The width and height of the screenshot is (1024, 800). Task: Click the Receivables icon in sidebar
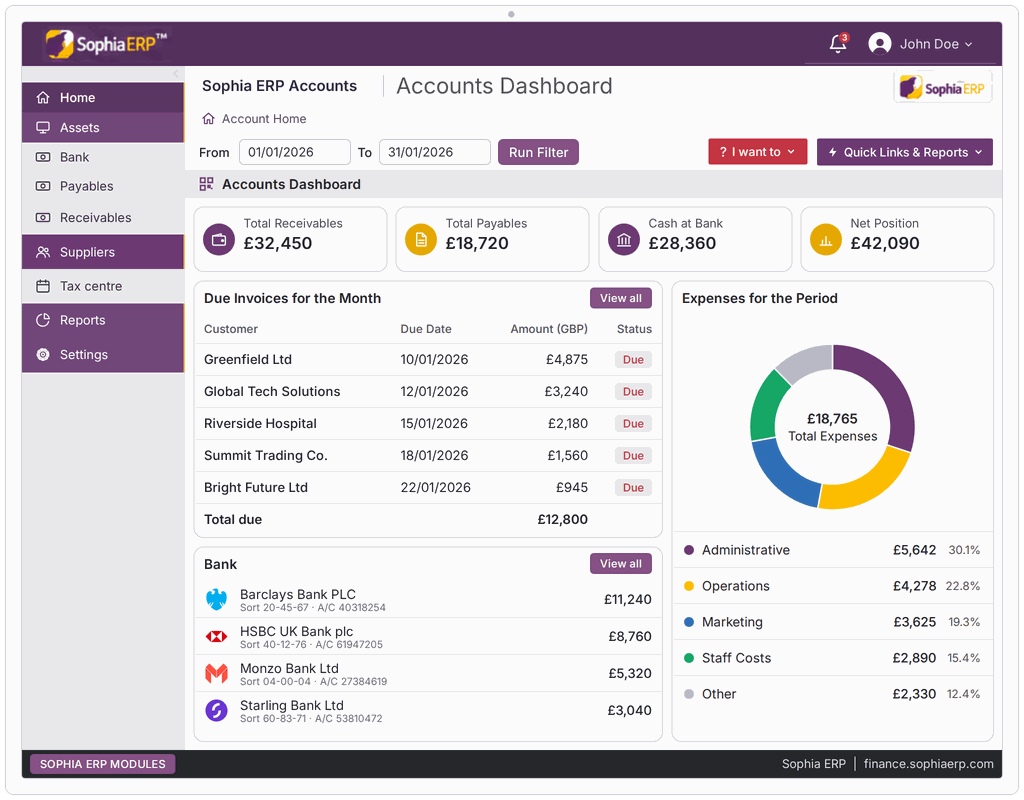click(43, 217)
